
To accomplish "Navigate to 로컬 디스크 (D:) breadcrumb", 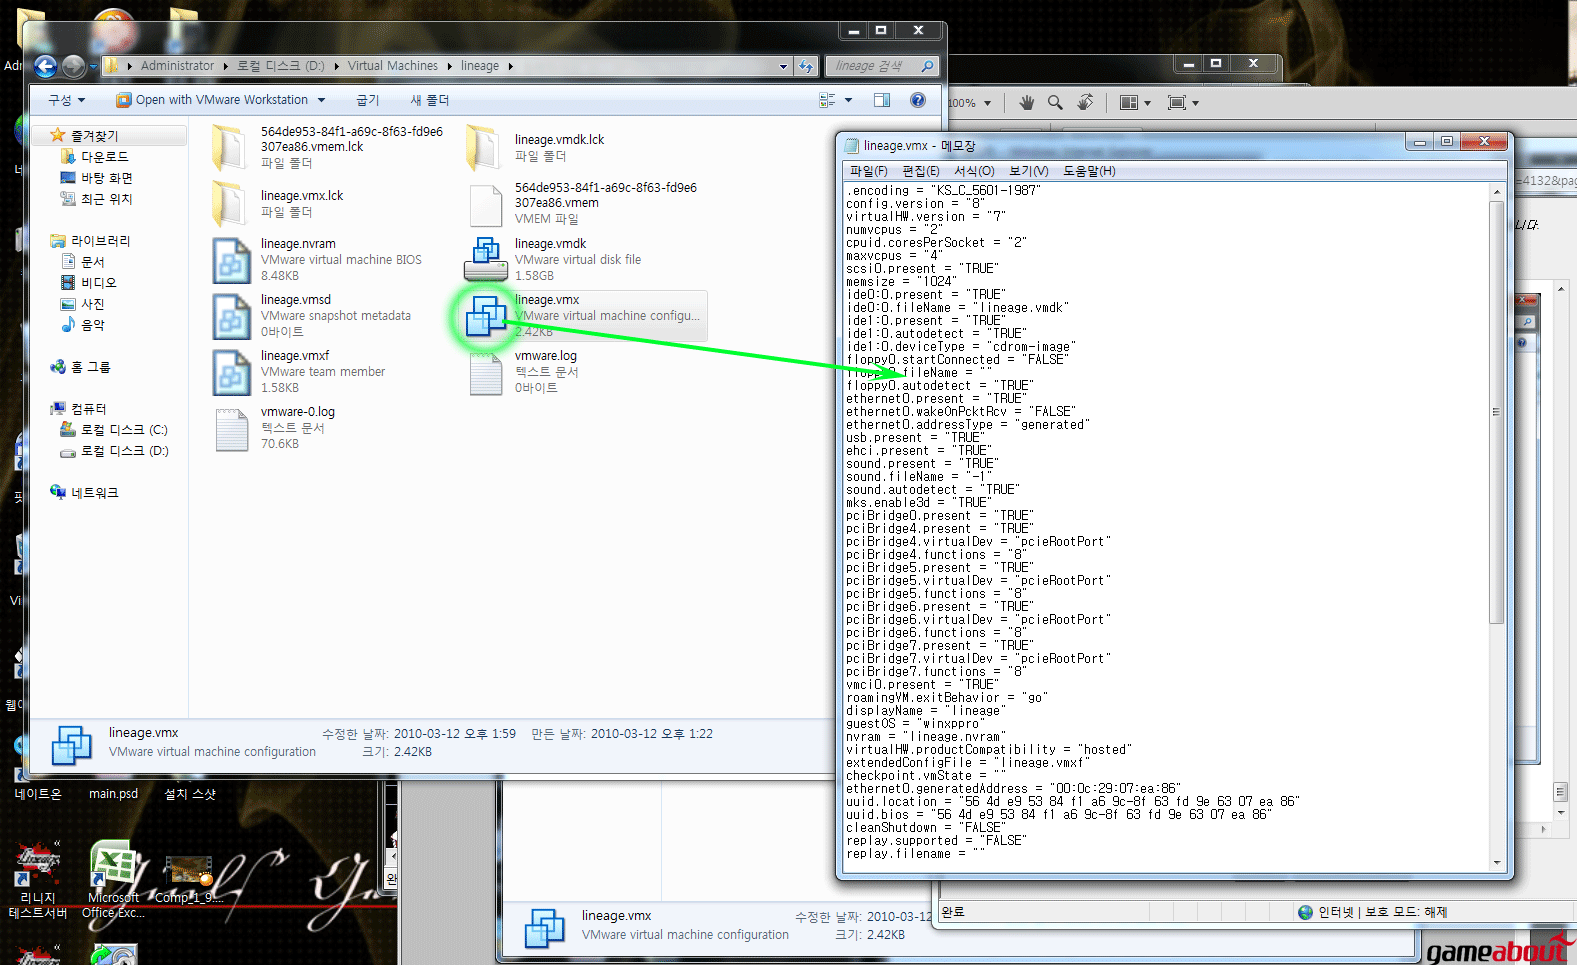I will coord(280,66).
